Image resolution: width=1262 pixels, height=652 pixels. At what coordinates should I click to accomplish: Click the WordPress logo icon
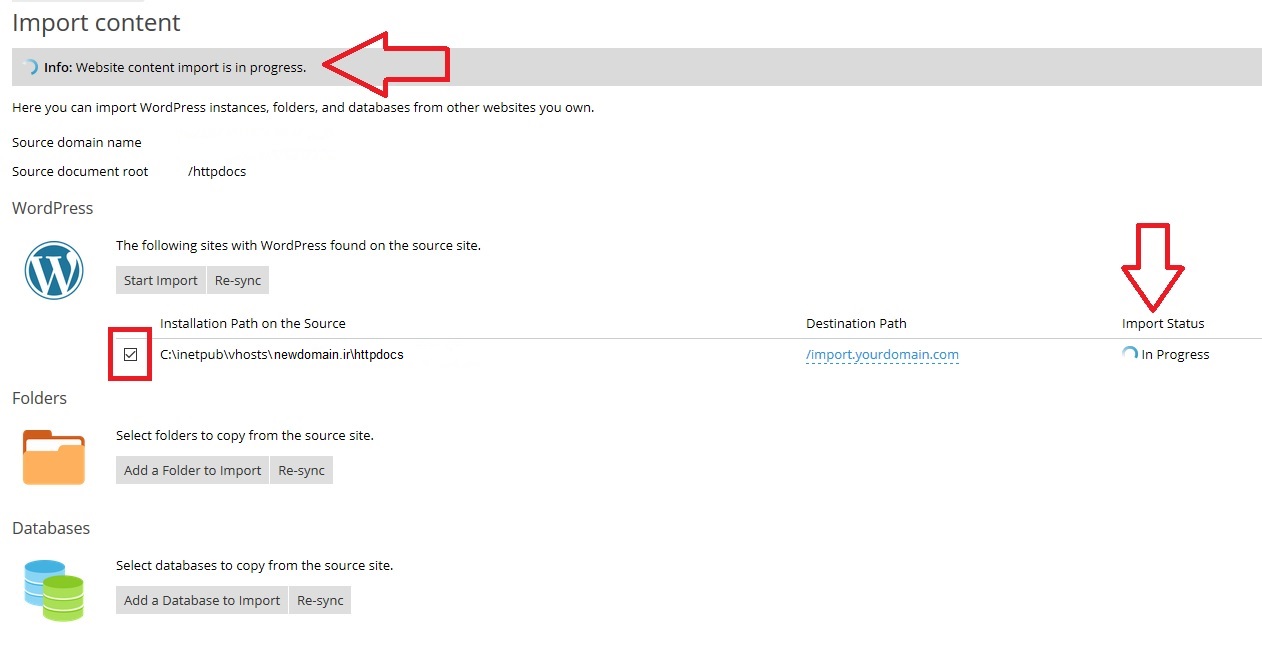click(54, 270)
